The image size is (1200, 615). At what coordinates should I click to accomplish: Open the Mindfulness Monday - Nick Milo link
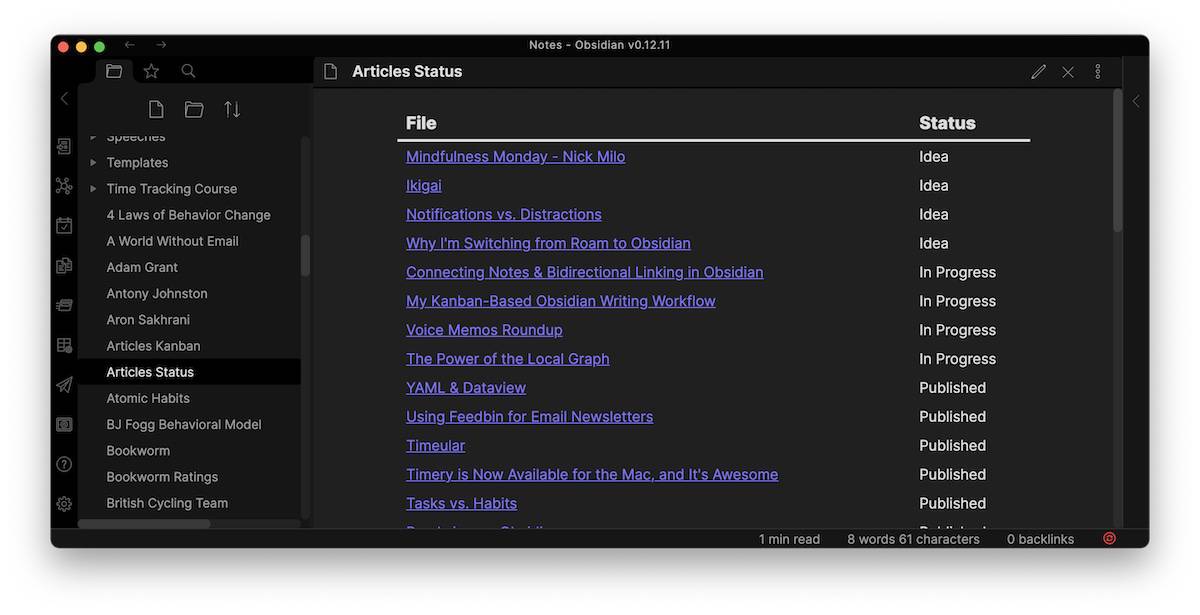point(515,157)
